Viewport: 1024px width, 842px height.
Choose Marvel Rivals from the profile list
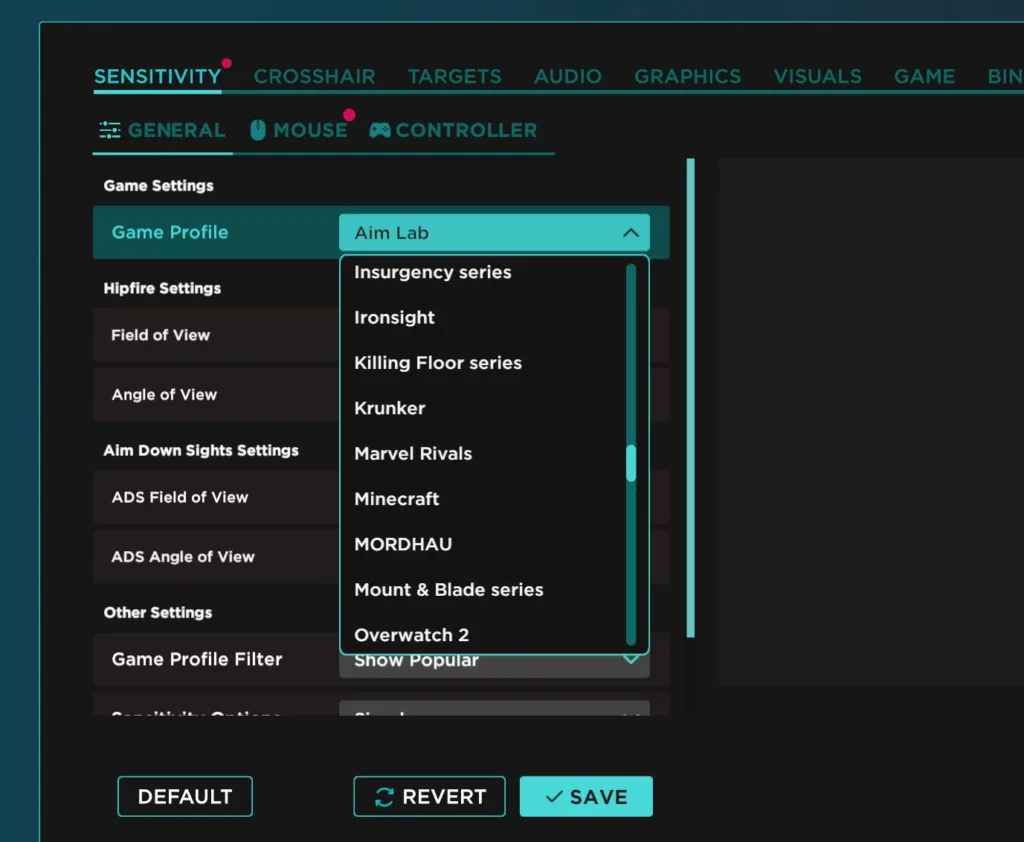(413, 454)
